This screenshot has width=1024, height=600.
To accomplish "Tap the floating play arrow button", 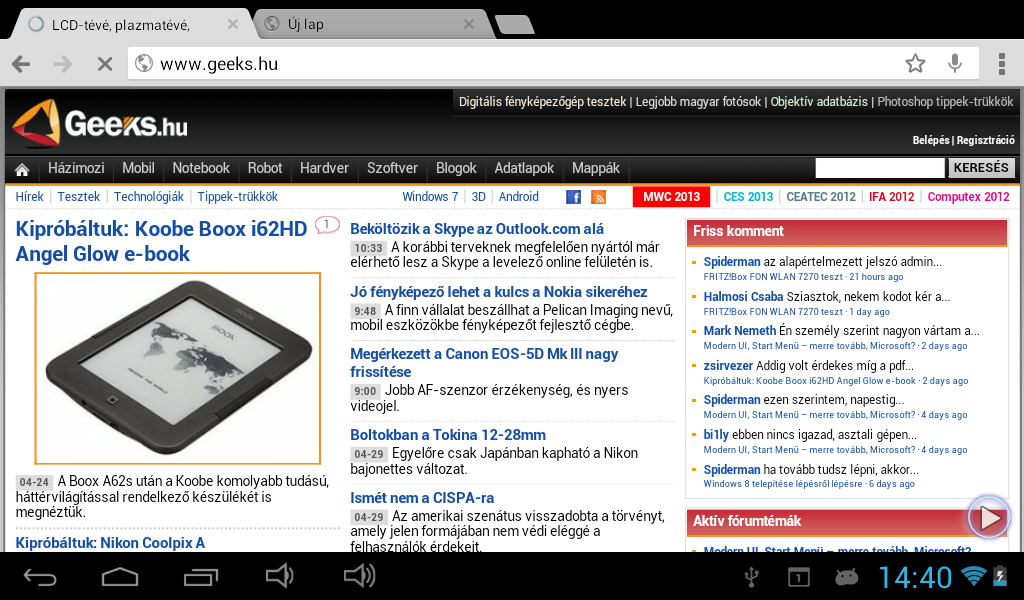I will click(x=989, y=518).
